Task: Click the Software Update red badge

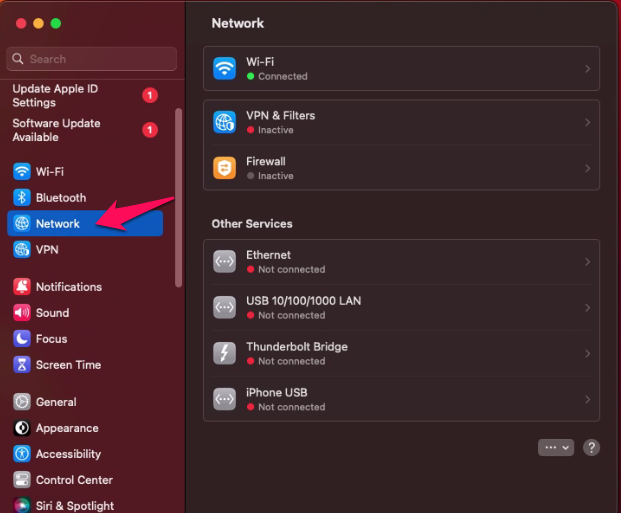Action: (x=150, y=130)
